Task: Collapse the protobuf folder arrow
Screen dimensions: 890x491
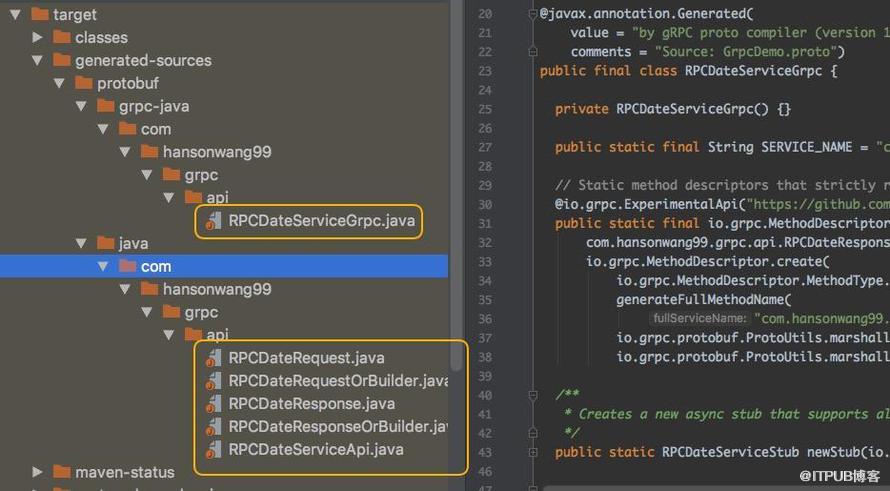Action: pyautogui.click(x=59, y=83)
